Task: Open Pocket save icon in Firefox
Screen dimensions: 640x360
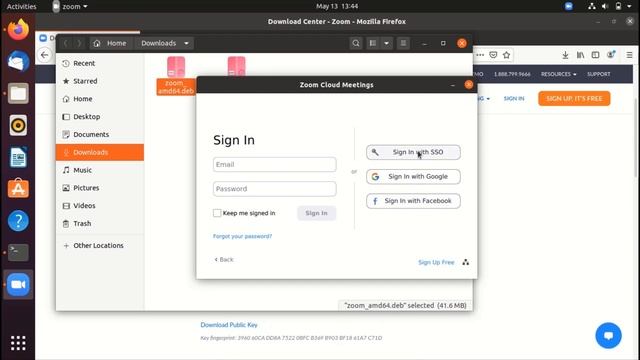Action: (493, 55)
